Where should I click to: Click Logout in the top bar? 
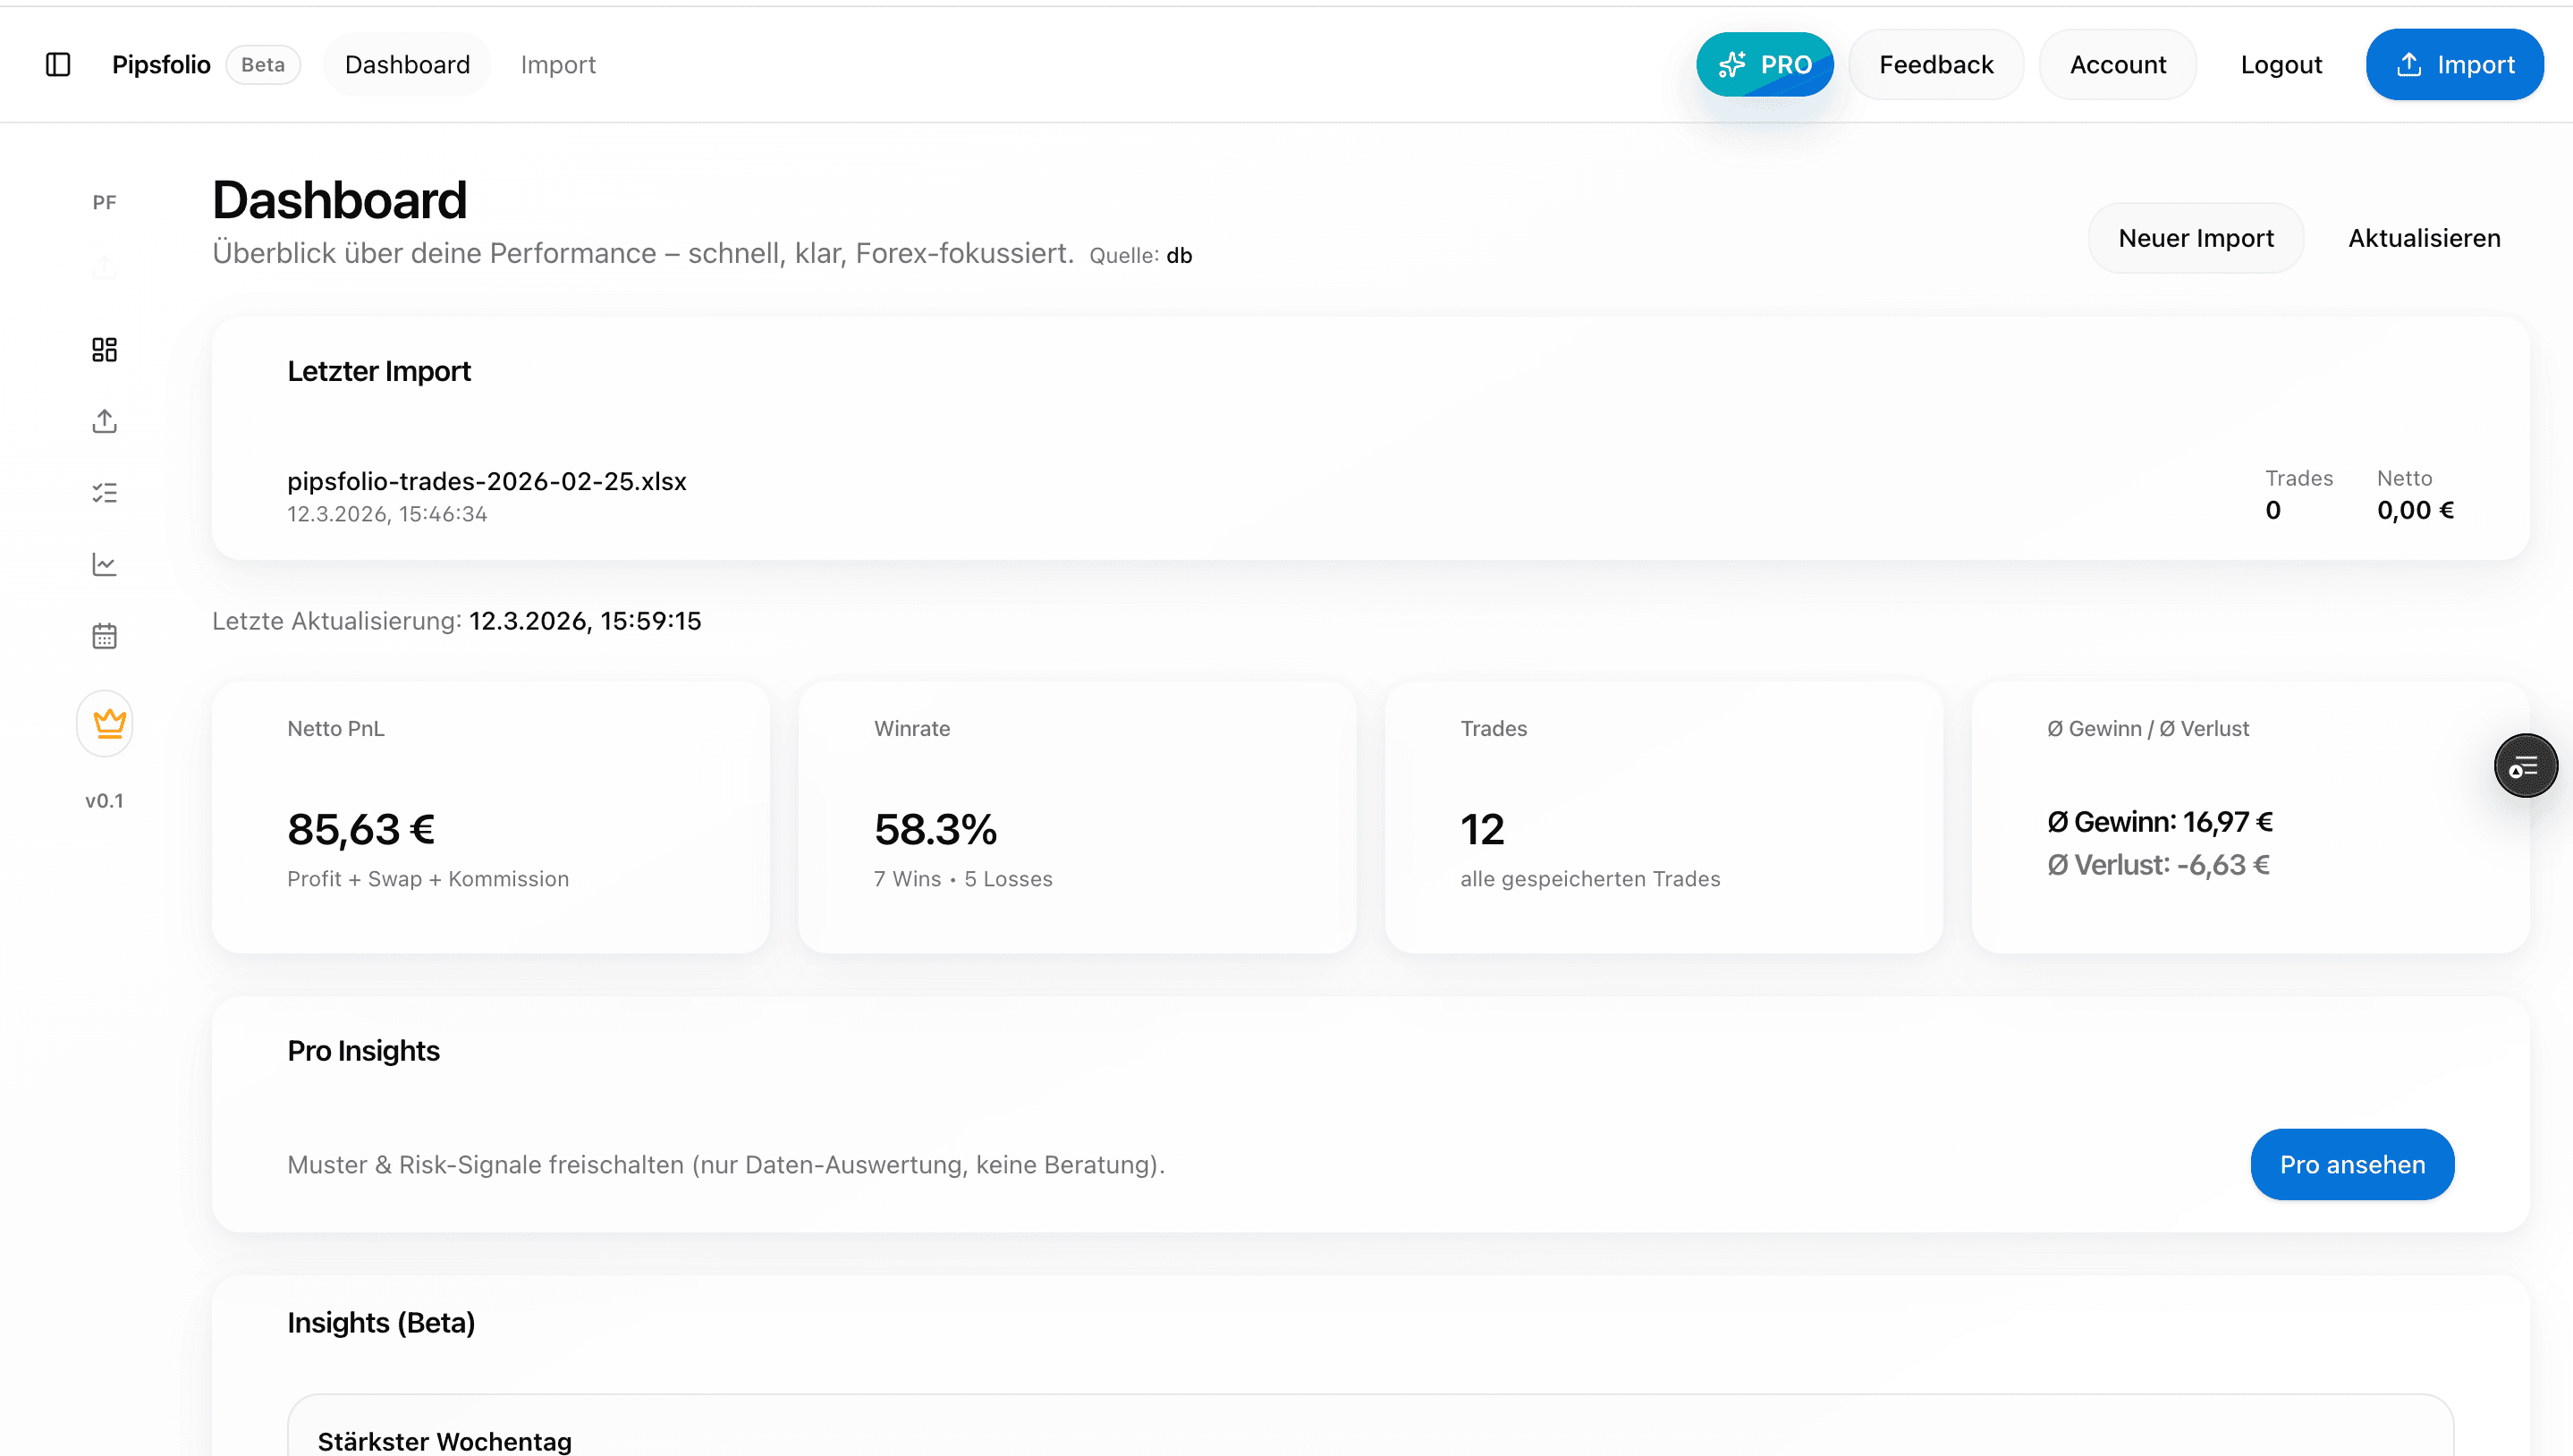2281,64
